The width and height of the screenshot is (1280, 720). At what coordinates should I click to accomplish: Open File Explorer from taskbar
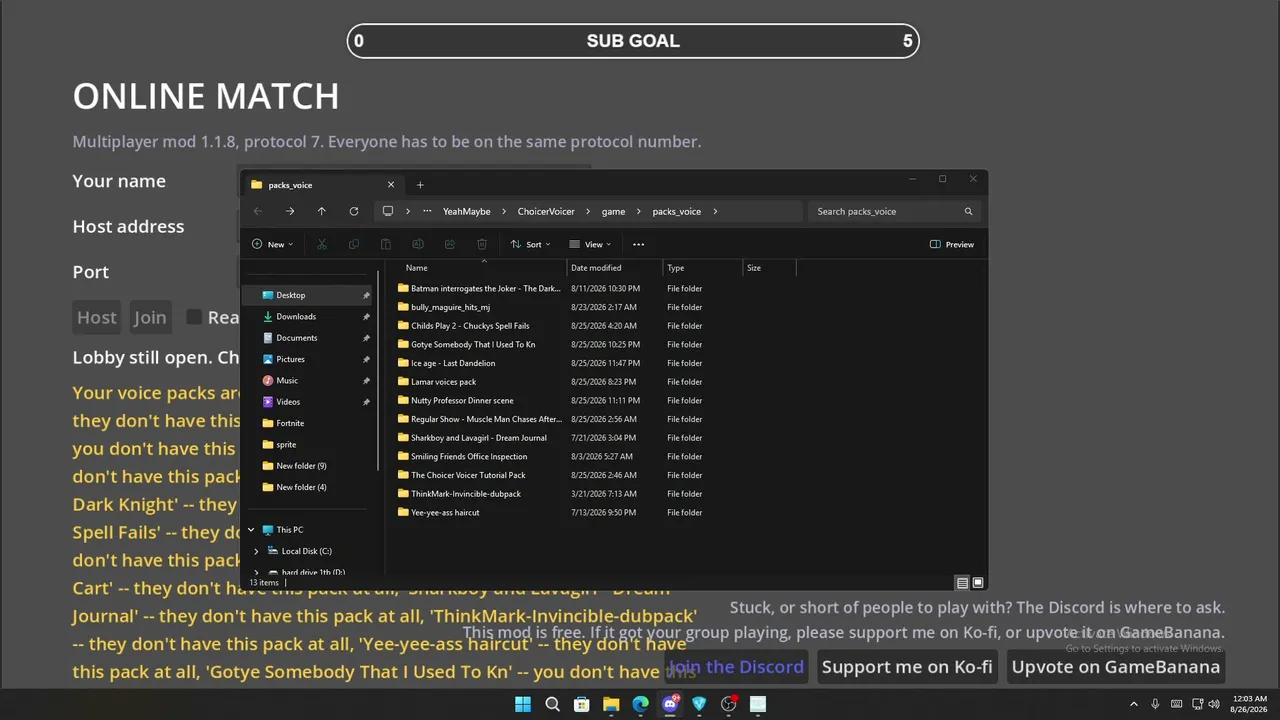[611, 704]
